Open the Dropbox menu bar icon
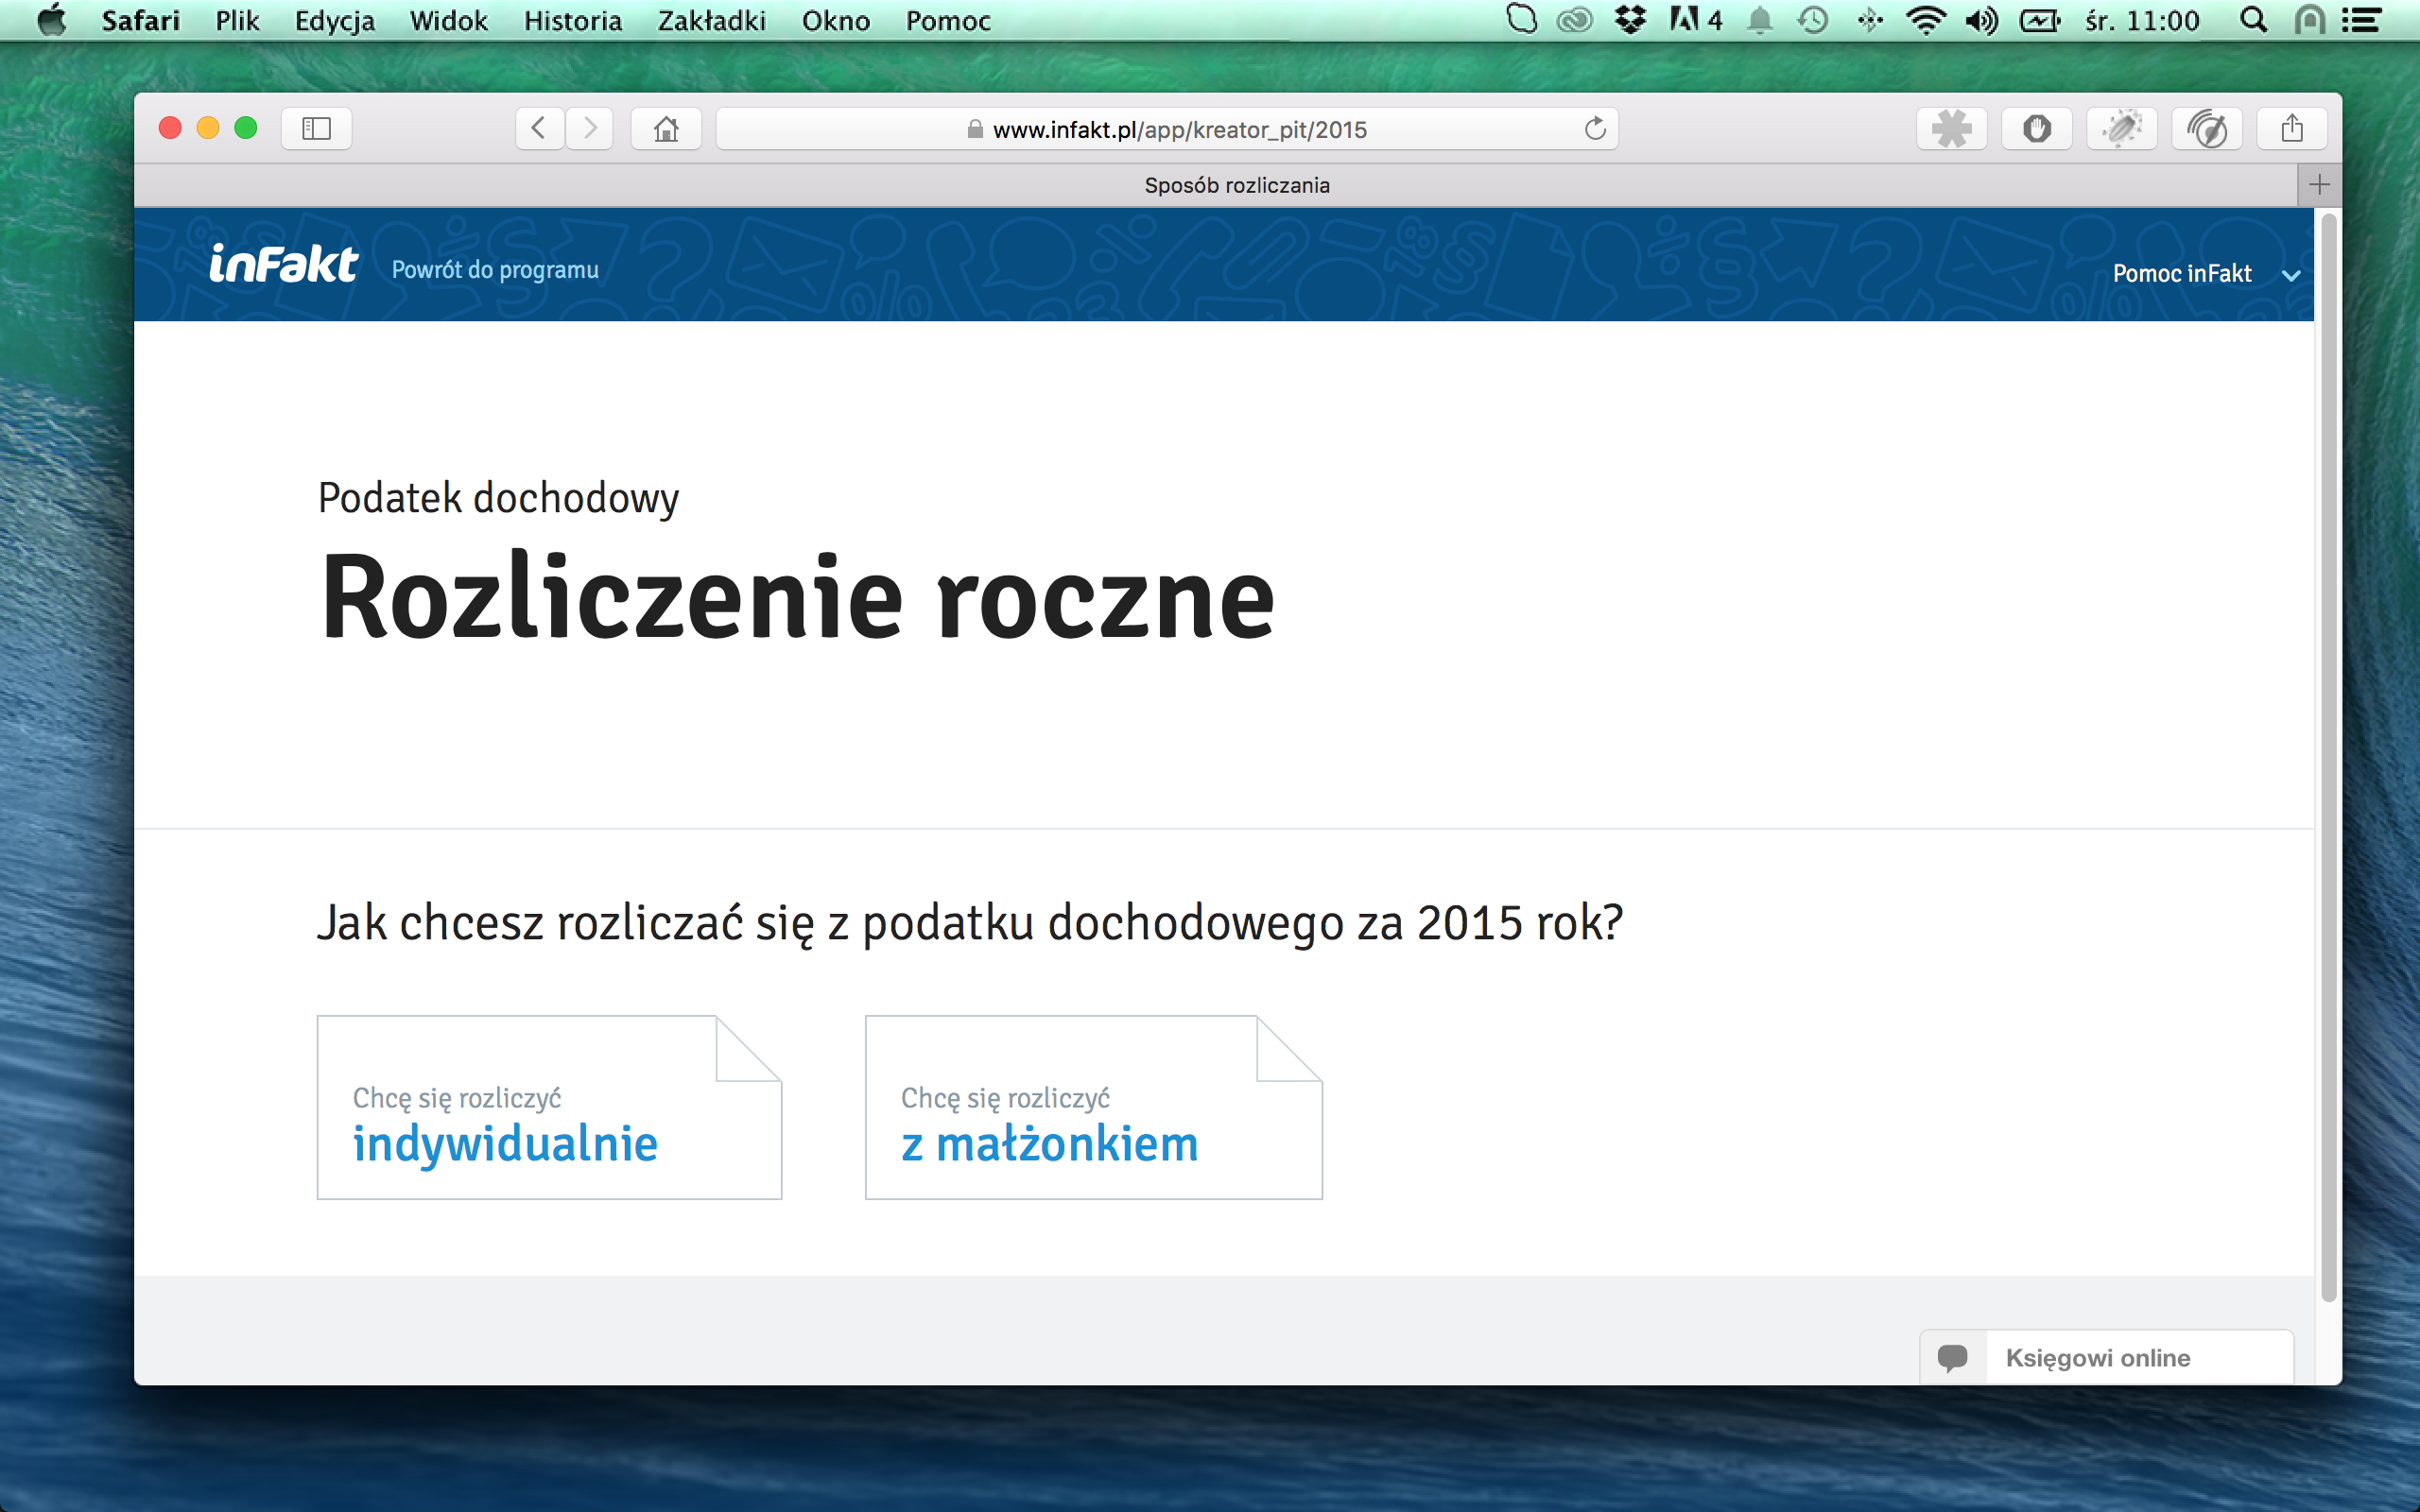The width and height of the screenshot is (2420, 1512). [1630, 20]
